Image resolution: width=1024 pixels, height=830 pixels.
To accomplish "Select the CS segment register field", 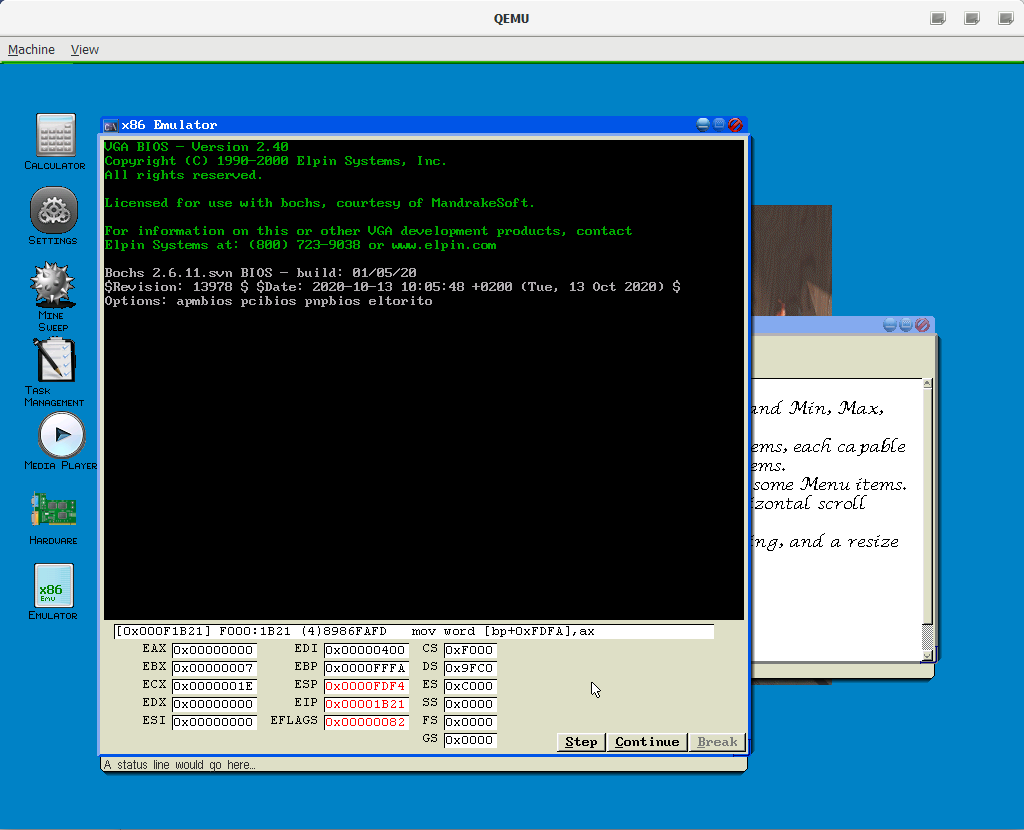I will point(470,650).
